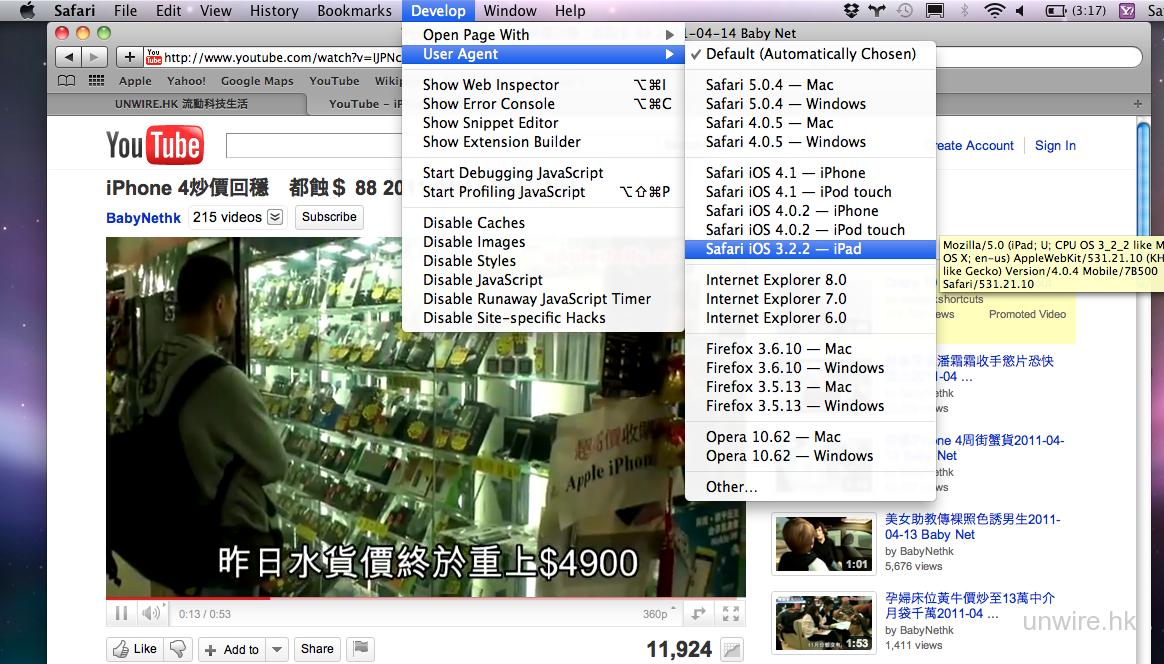Click the thumbs-down dislike icon

(178, 649)
